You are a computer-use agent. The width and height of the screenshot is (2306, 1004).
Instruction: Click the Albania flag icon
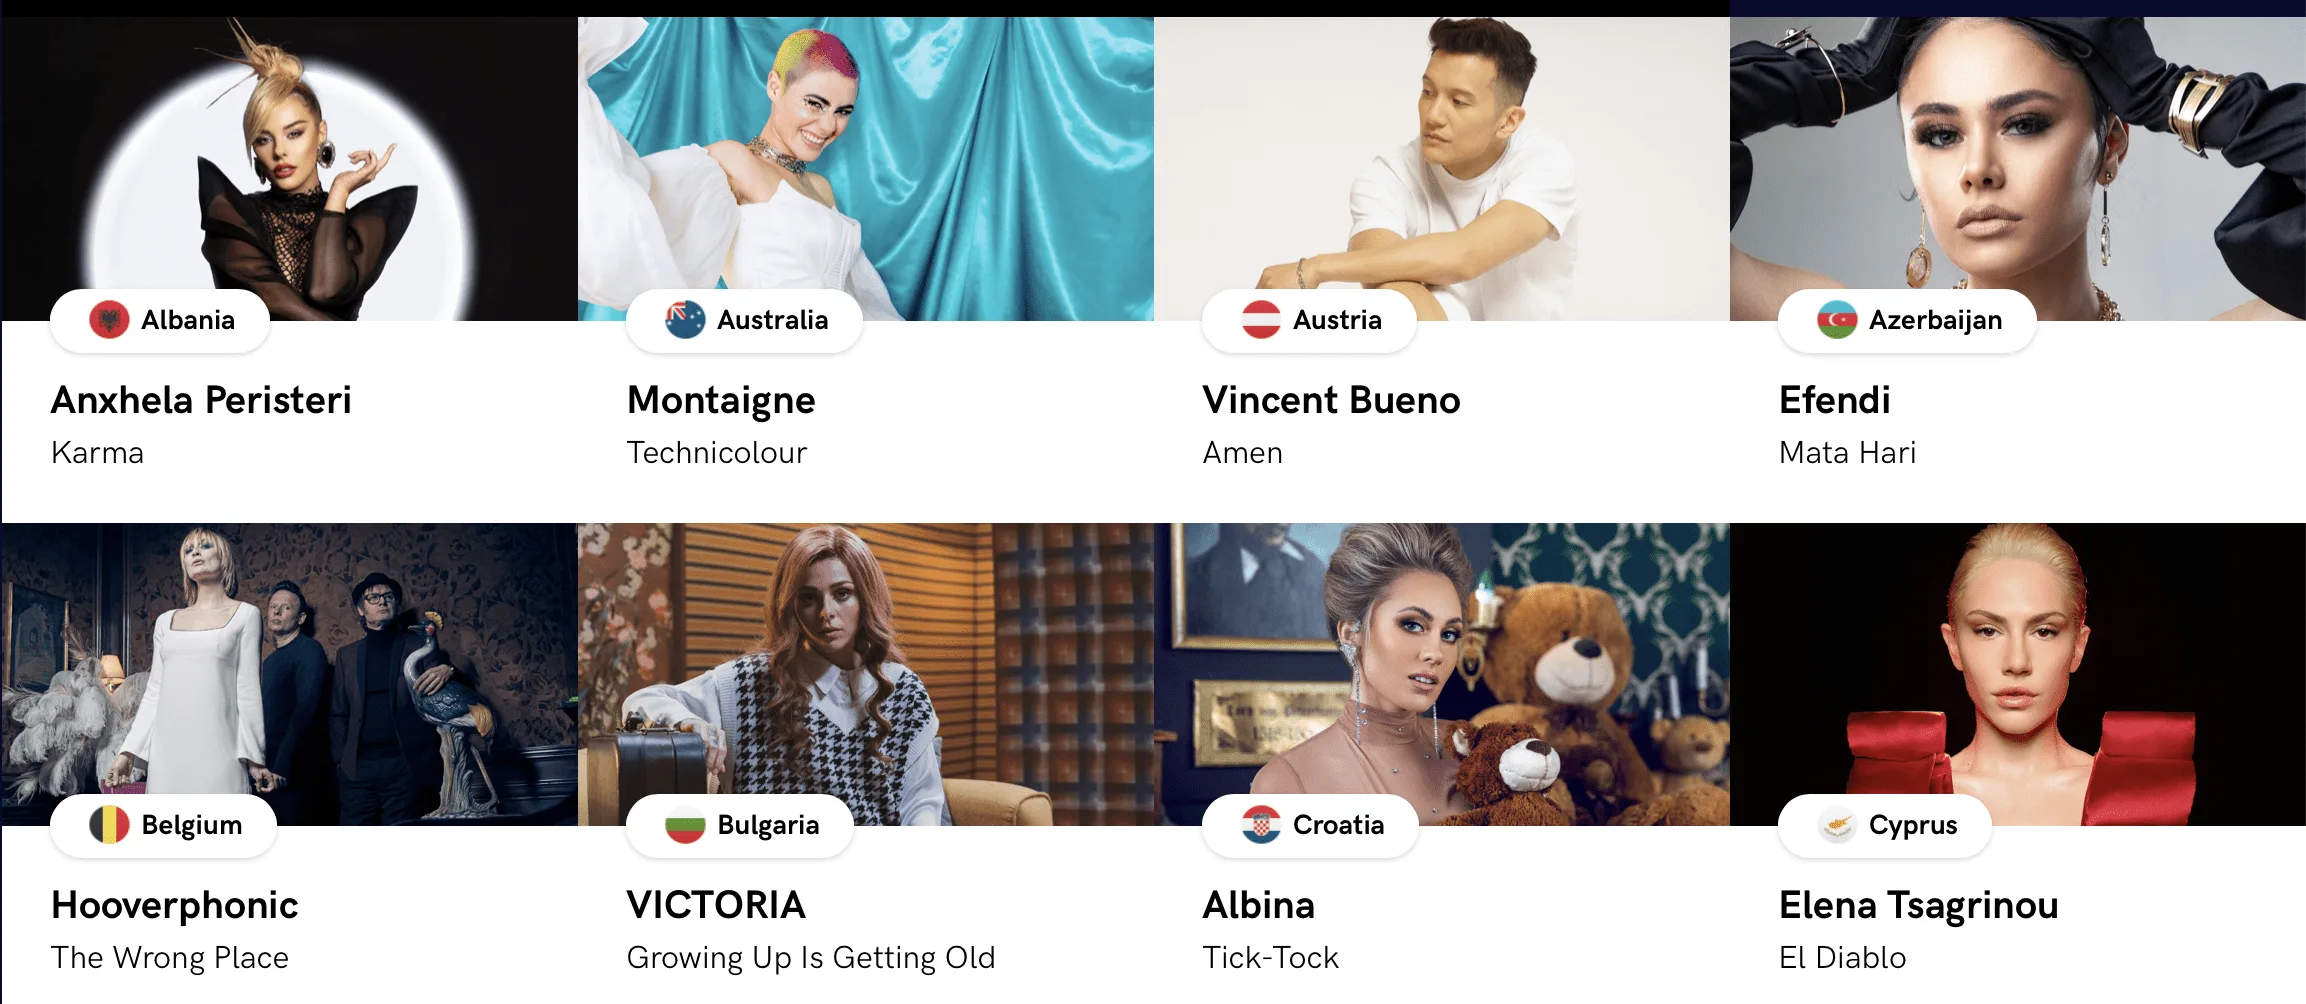click(109, 320)
